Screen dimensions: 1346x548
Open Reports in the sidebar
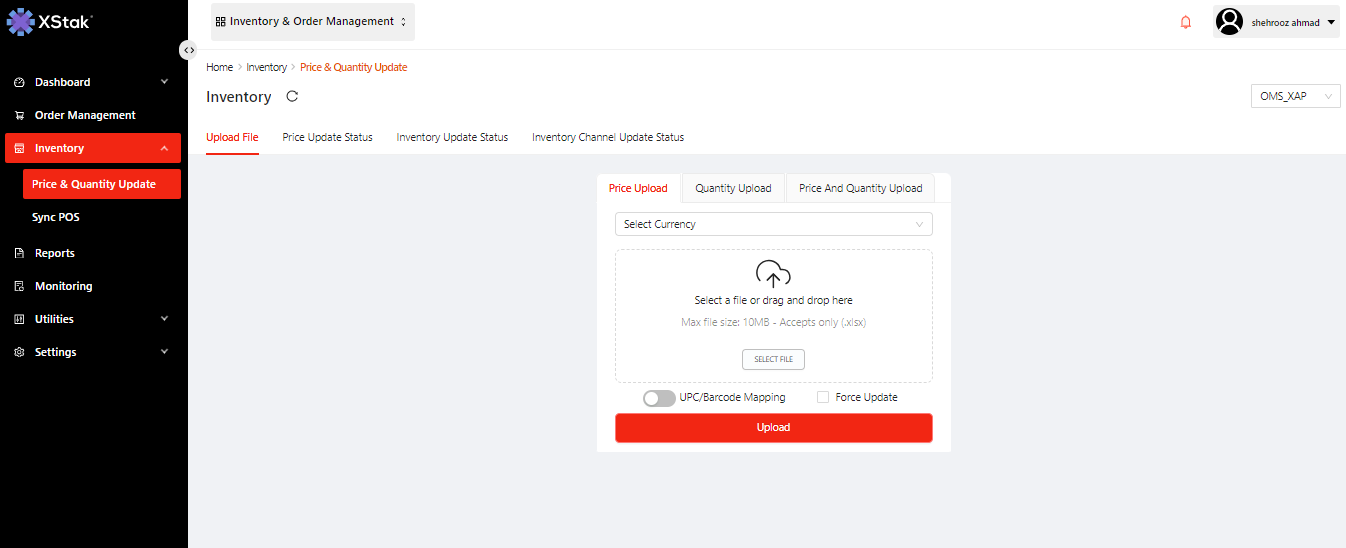point(55,253)
